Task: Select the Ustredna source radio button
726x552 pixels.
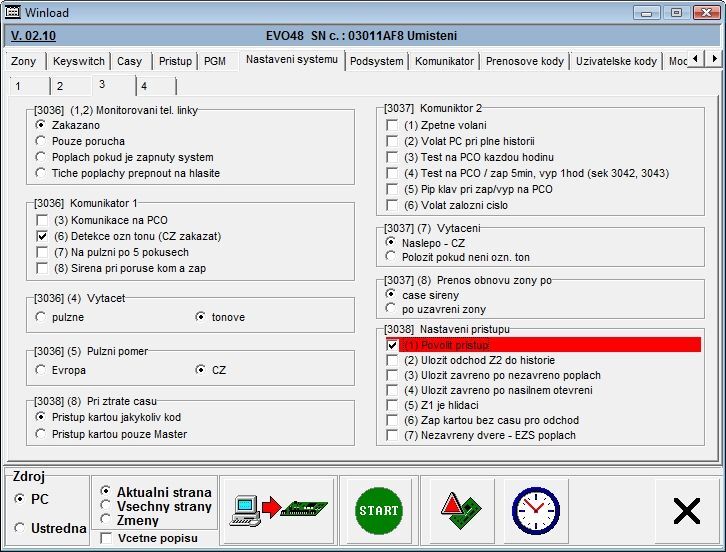Action: tap(20, 528)
